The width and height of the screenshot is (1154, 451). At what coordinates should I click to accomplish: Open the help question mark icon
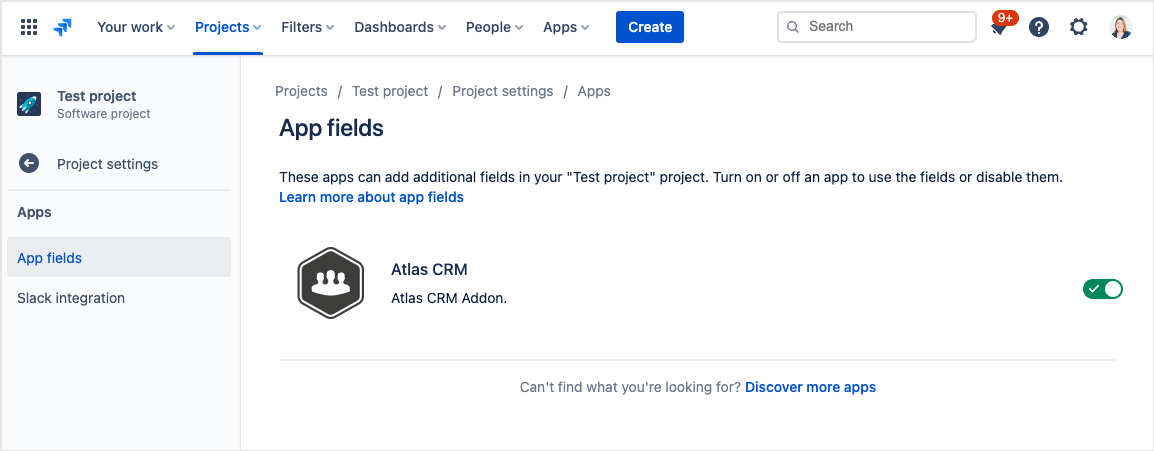click(1039, 27)
